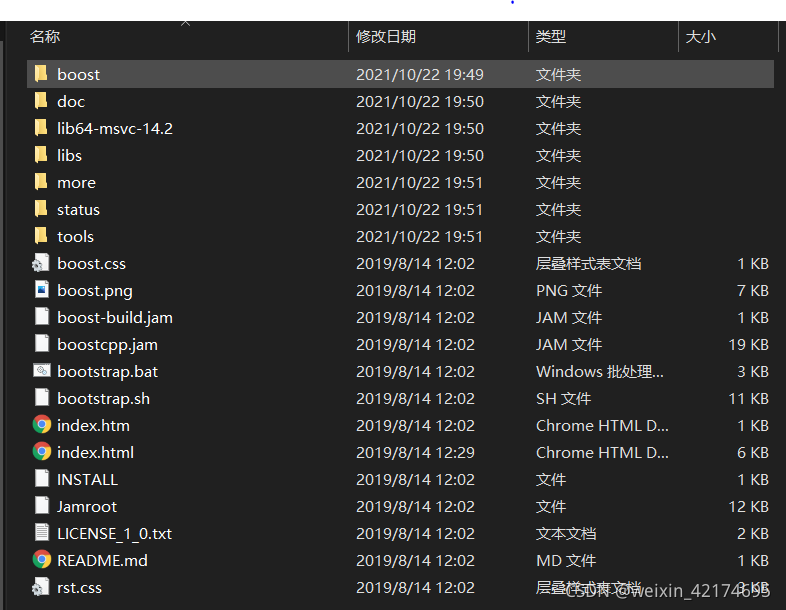Sort by the 名称 column header
786x610 pixels.
45,37
